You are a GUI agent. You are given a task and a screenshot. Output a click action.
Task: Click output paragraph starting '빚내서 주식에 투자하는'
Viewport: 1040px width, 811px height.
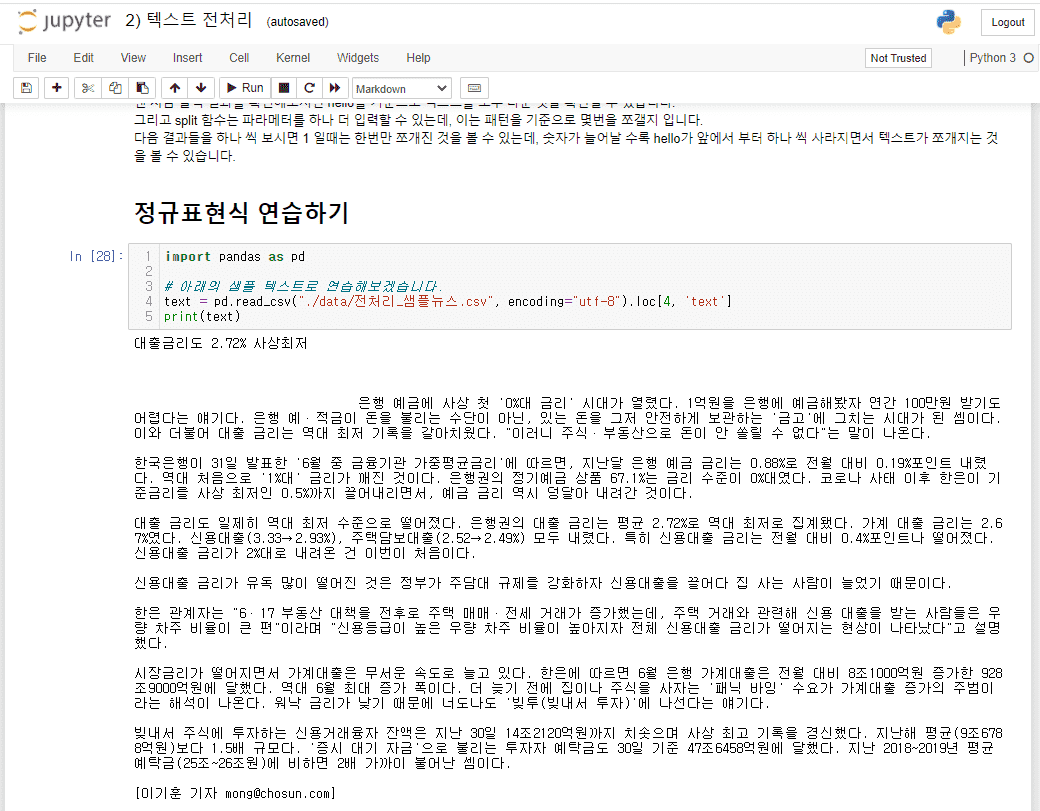pos(568,748)
